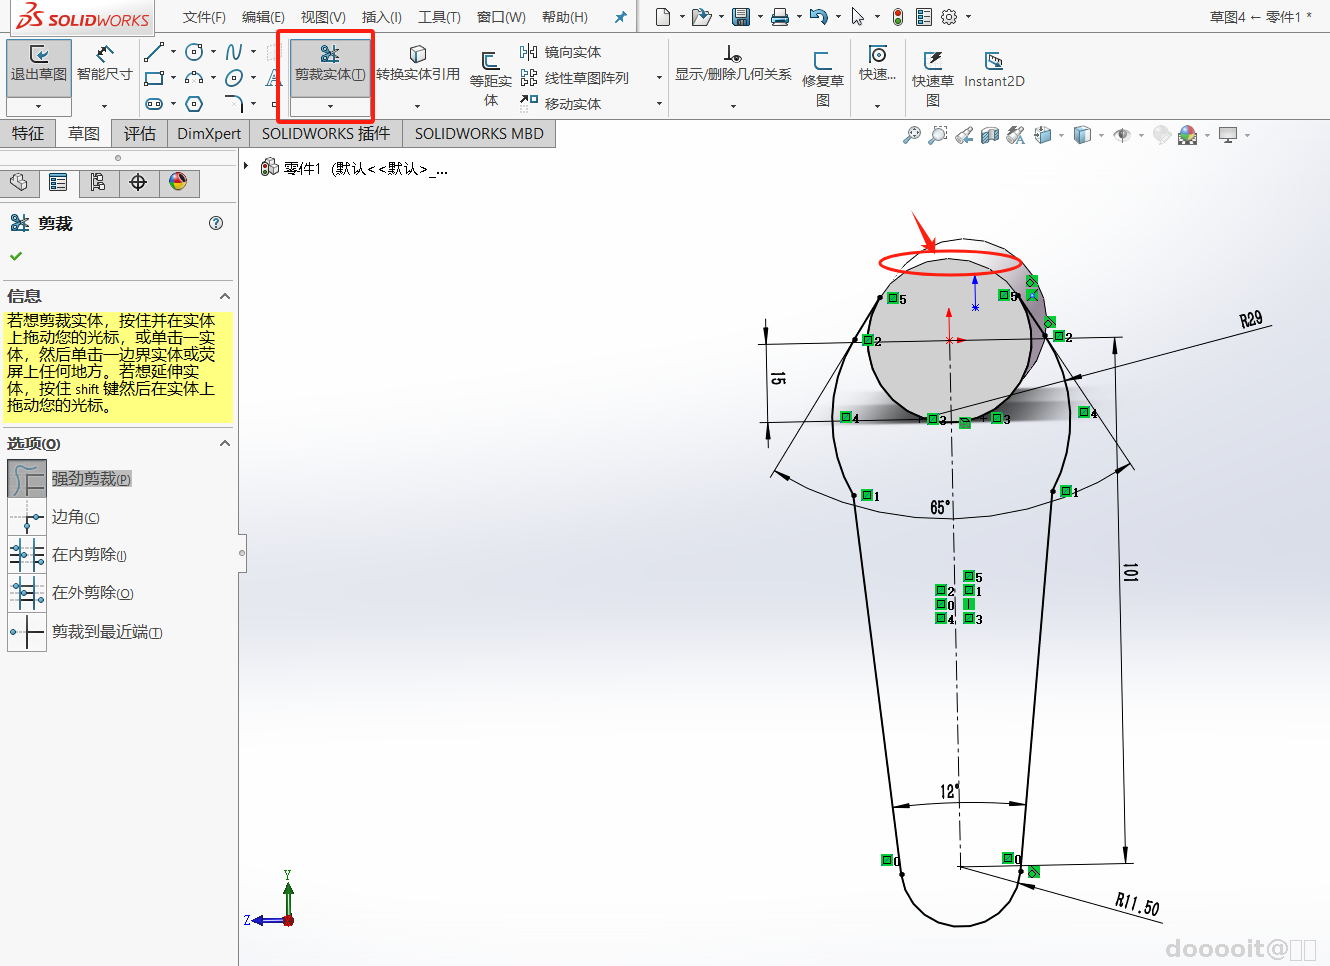The height and width of the screenshot is (966, 1330).
Task: Open the 工具(T) menu
Action: point(439,17)
